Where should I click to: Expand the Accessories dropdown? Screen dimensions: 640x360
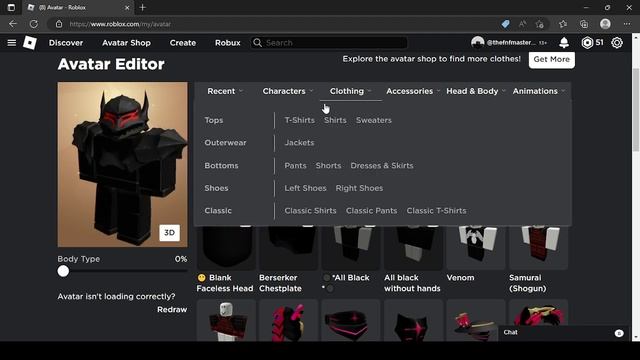point(413,91)
